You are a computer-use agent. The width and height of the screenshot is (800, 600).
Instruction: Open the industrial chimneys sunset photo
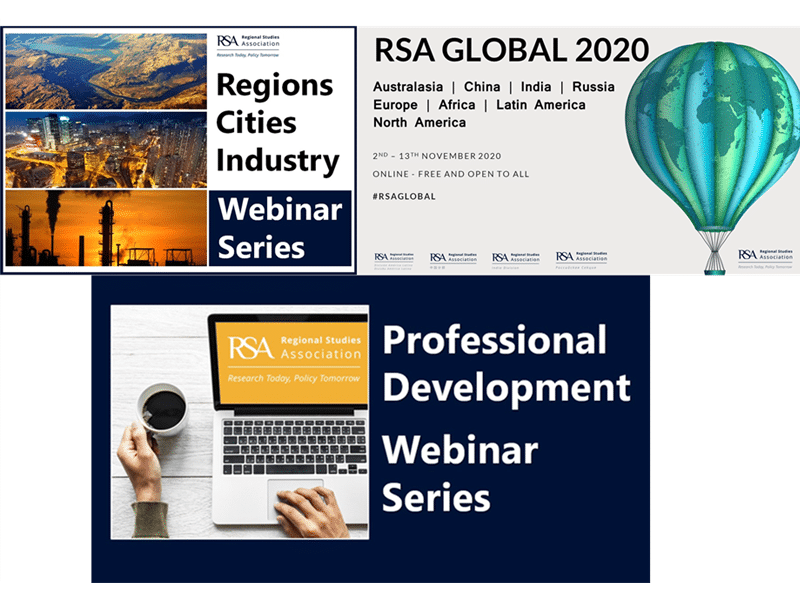tap(106, 228)
